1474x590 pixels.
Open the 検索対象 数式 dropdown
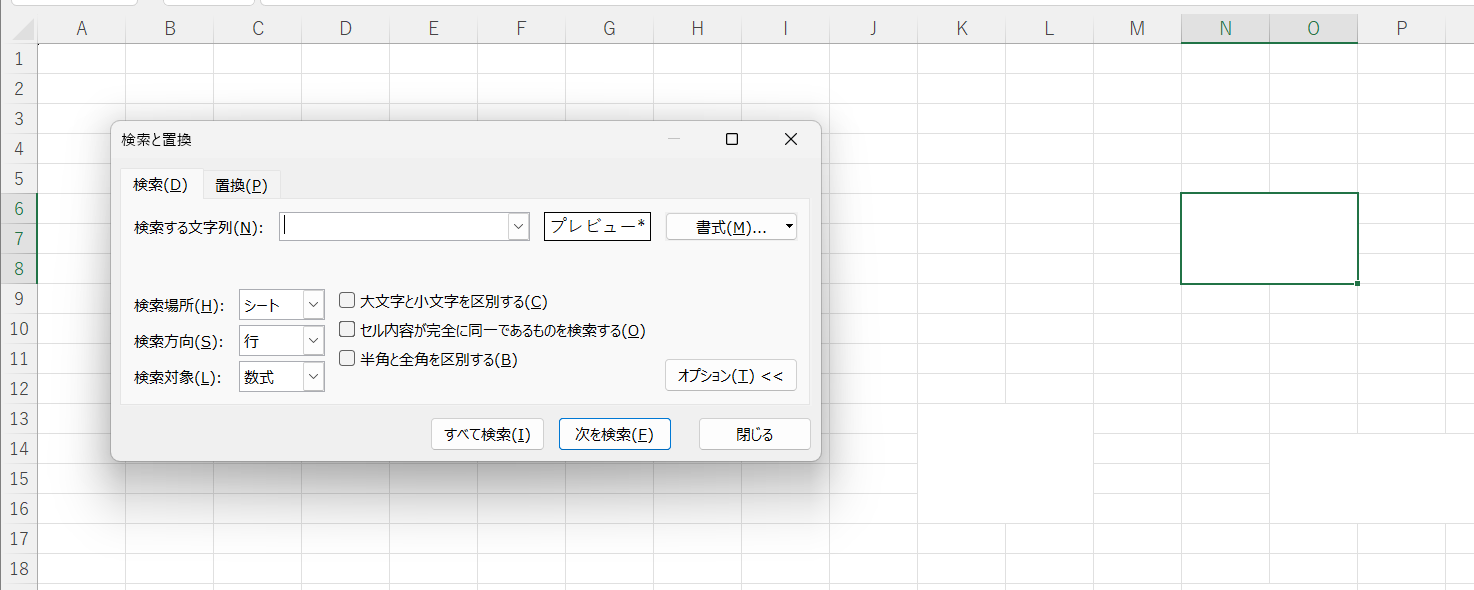(314, 377)
